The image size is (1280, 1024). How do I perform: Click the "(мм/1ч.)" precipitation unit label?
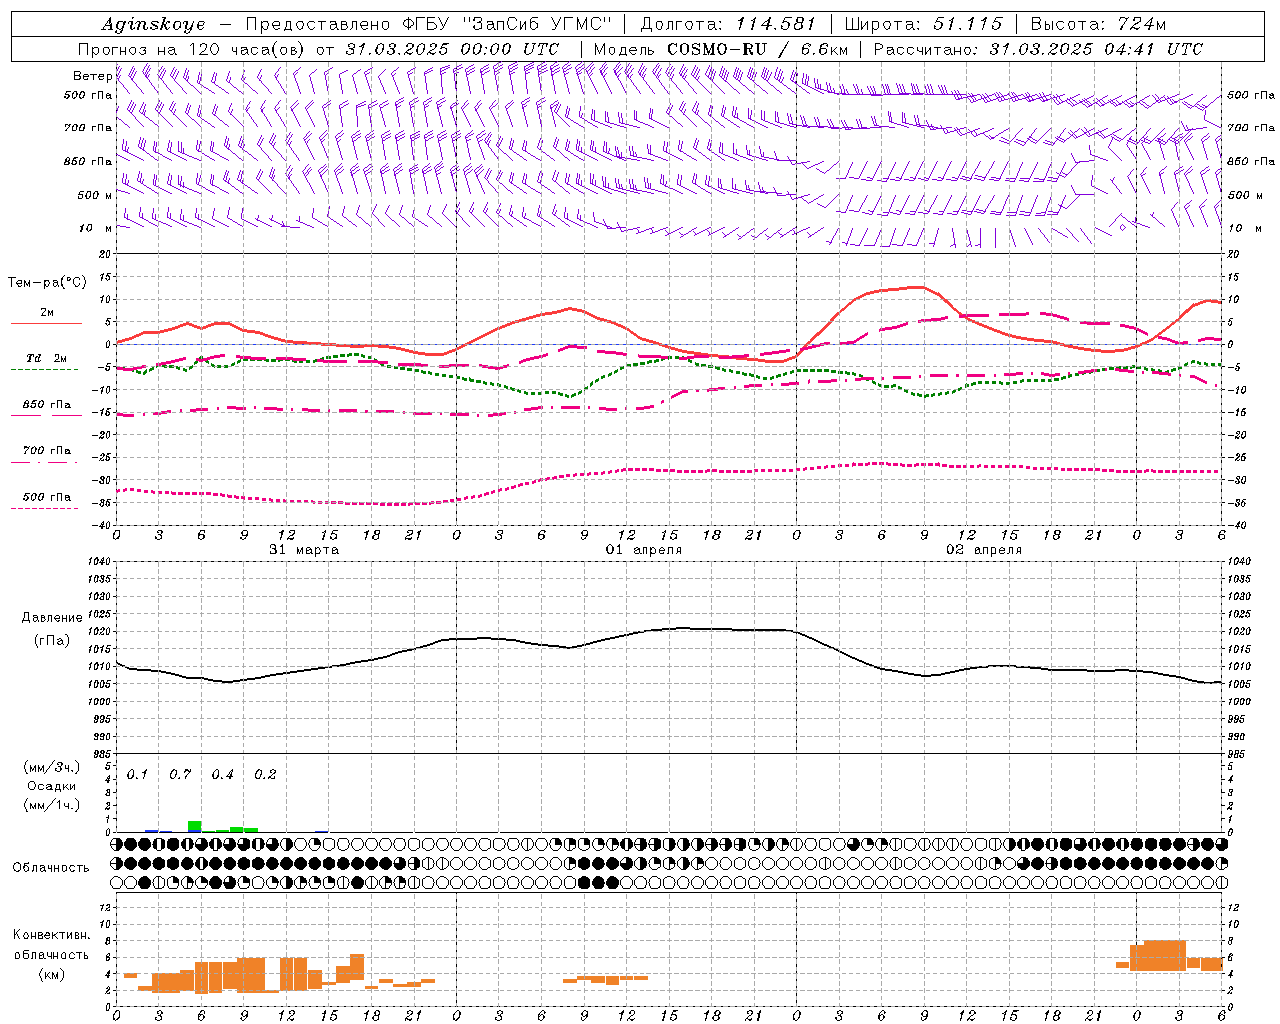click(52, 805)
